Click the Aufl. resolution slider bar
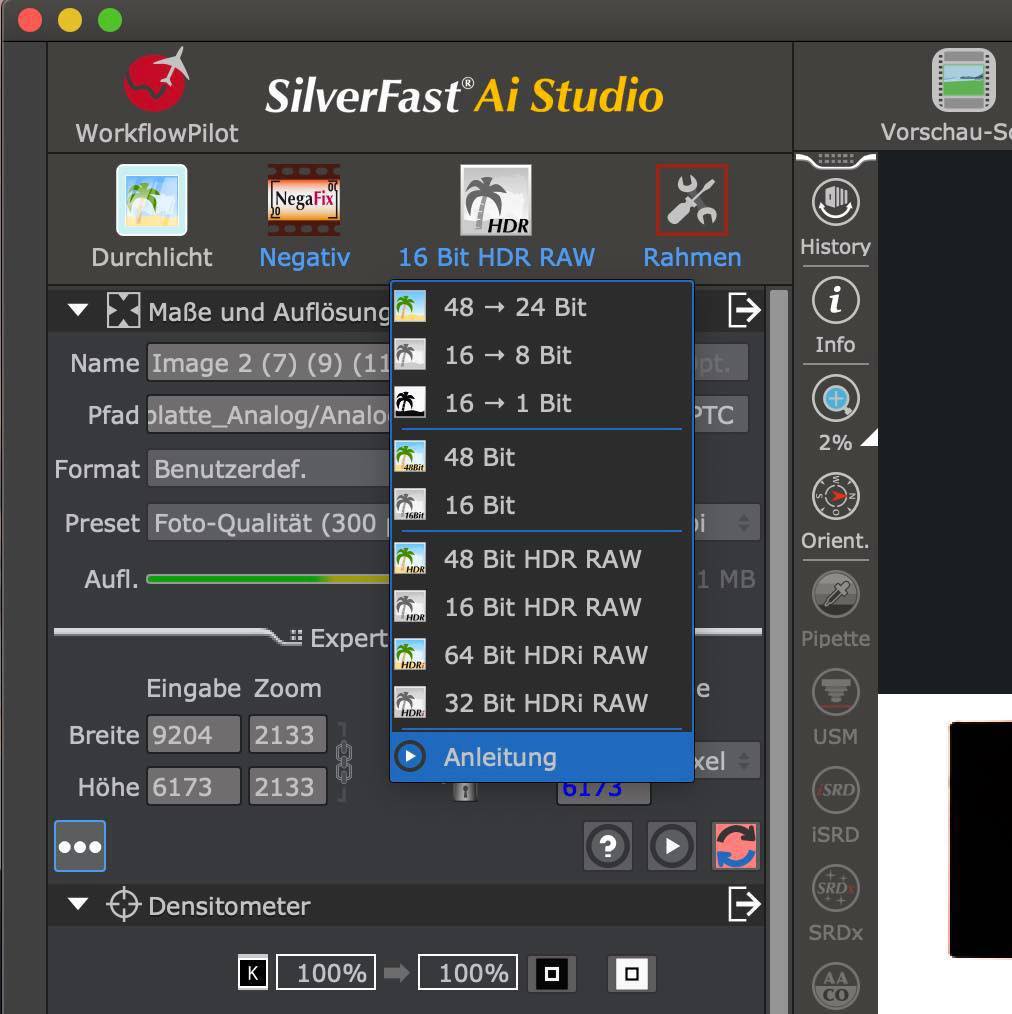1012x1014 pixels. click(269, 579)
